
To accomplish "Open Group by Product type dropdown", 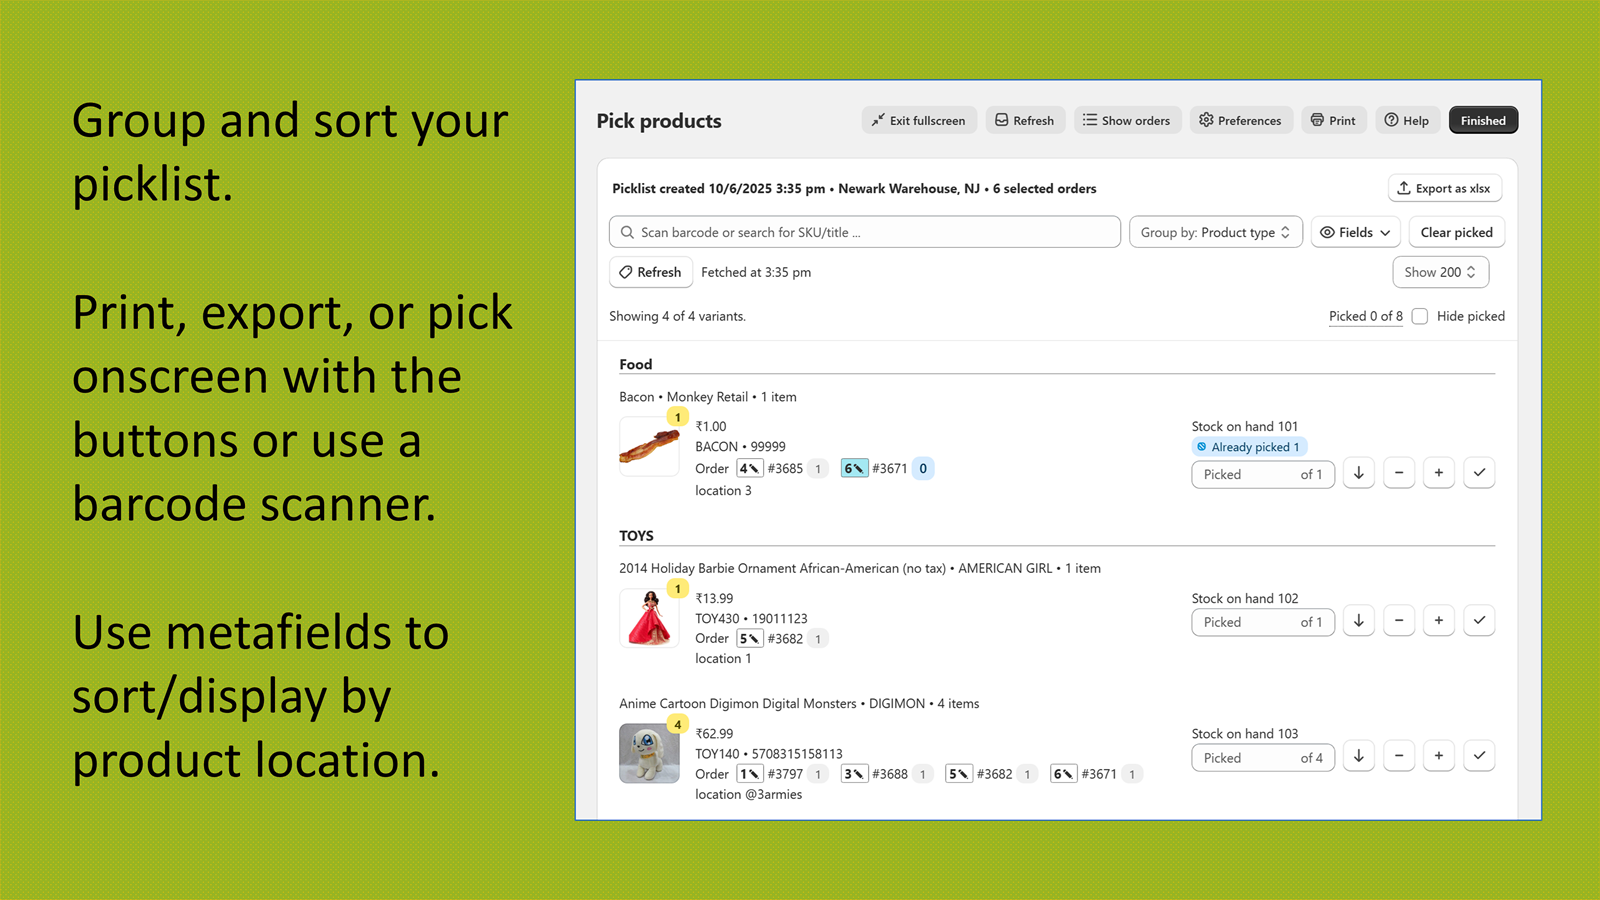I will pyautogui.click(x=1215, y=232).
